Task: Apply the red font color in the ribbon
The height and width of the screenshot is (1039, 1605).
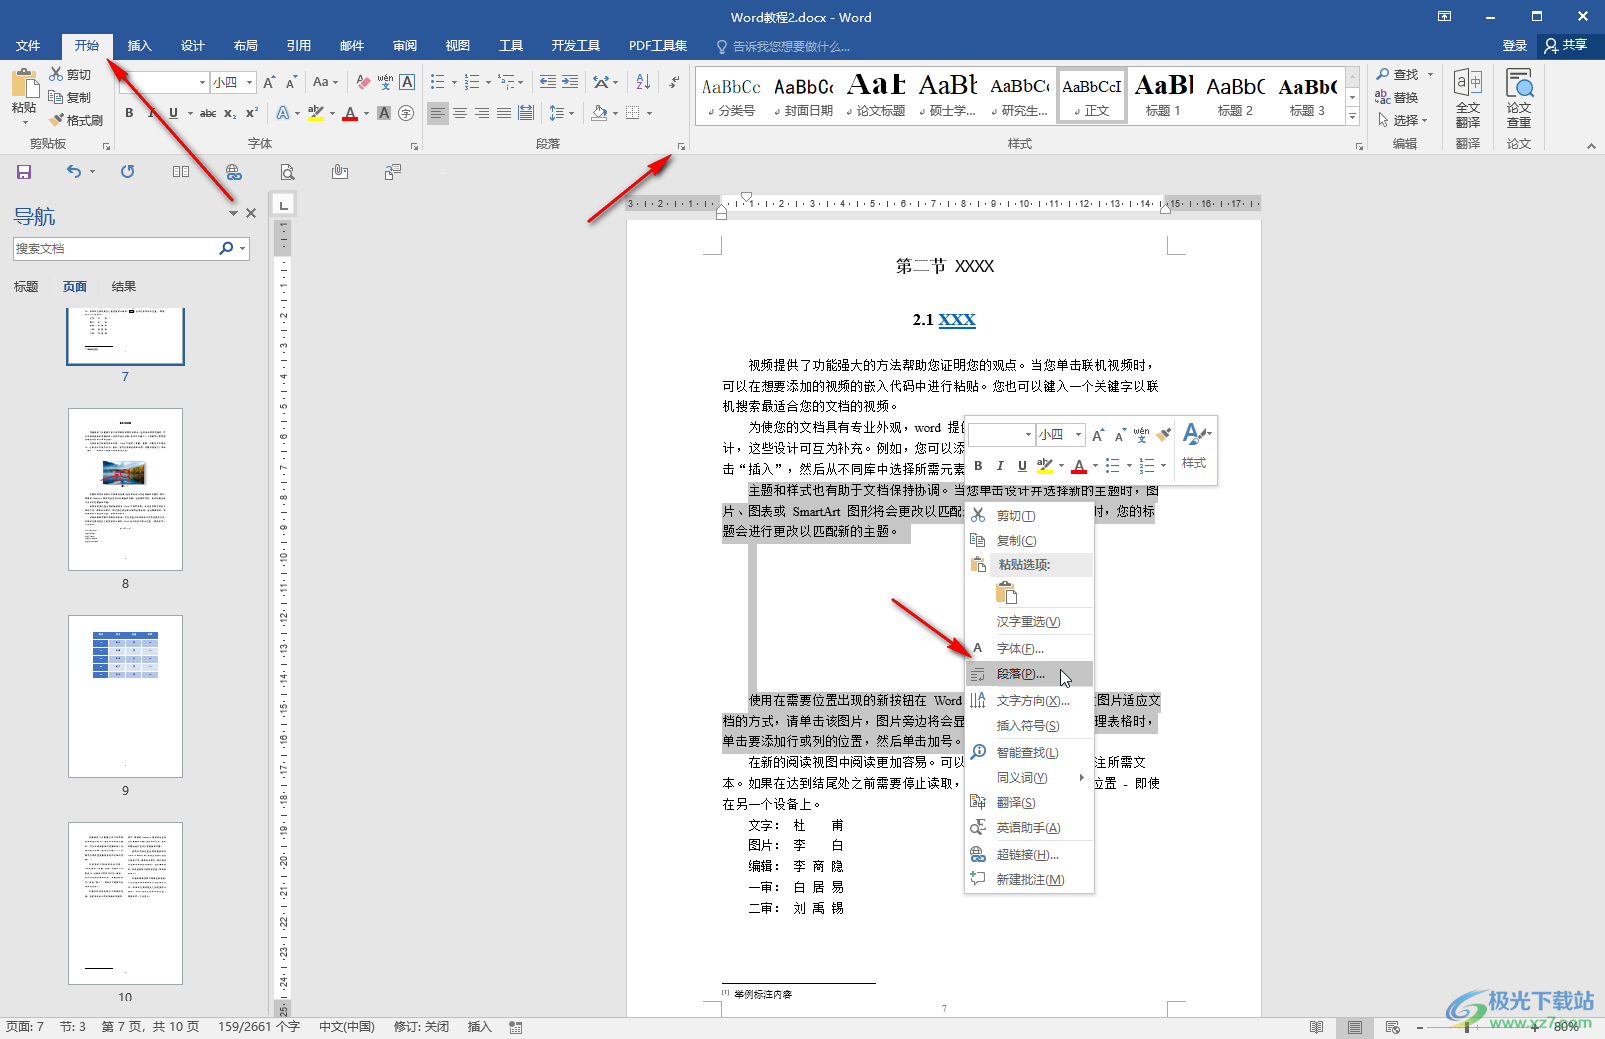Action: pyautogui.click(x=350, y=113)
